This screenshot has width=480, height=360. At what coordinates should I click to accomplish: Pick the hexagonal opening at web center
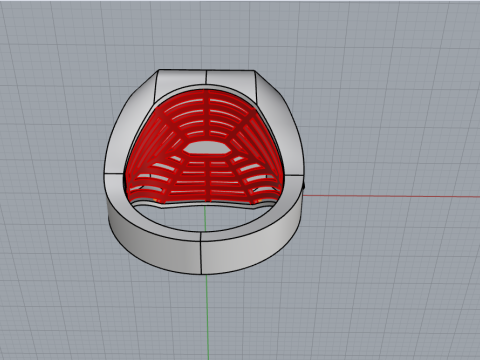click(x=207, y=148)
